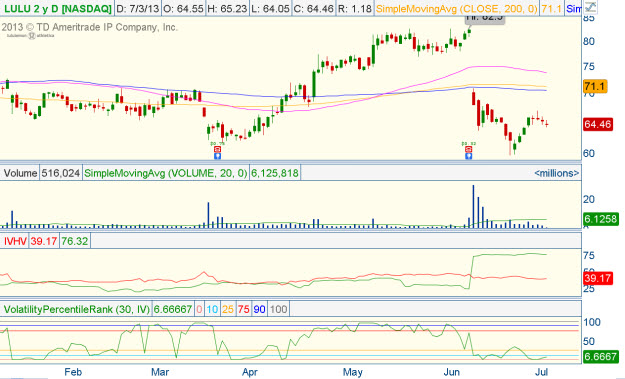Click the 6,125,818 volume average value
The image size is (625, 379).
(x=275, y=173)
